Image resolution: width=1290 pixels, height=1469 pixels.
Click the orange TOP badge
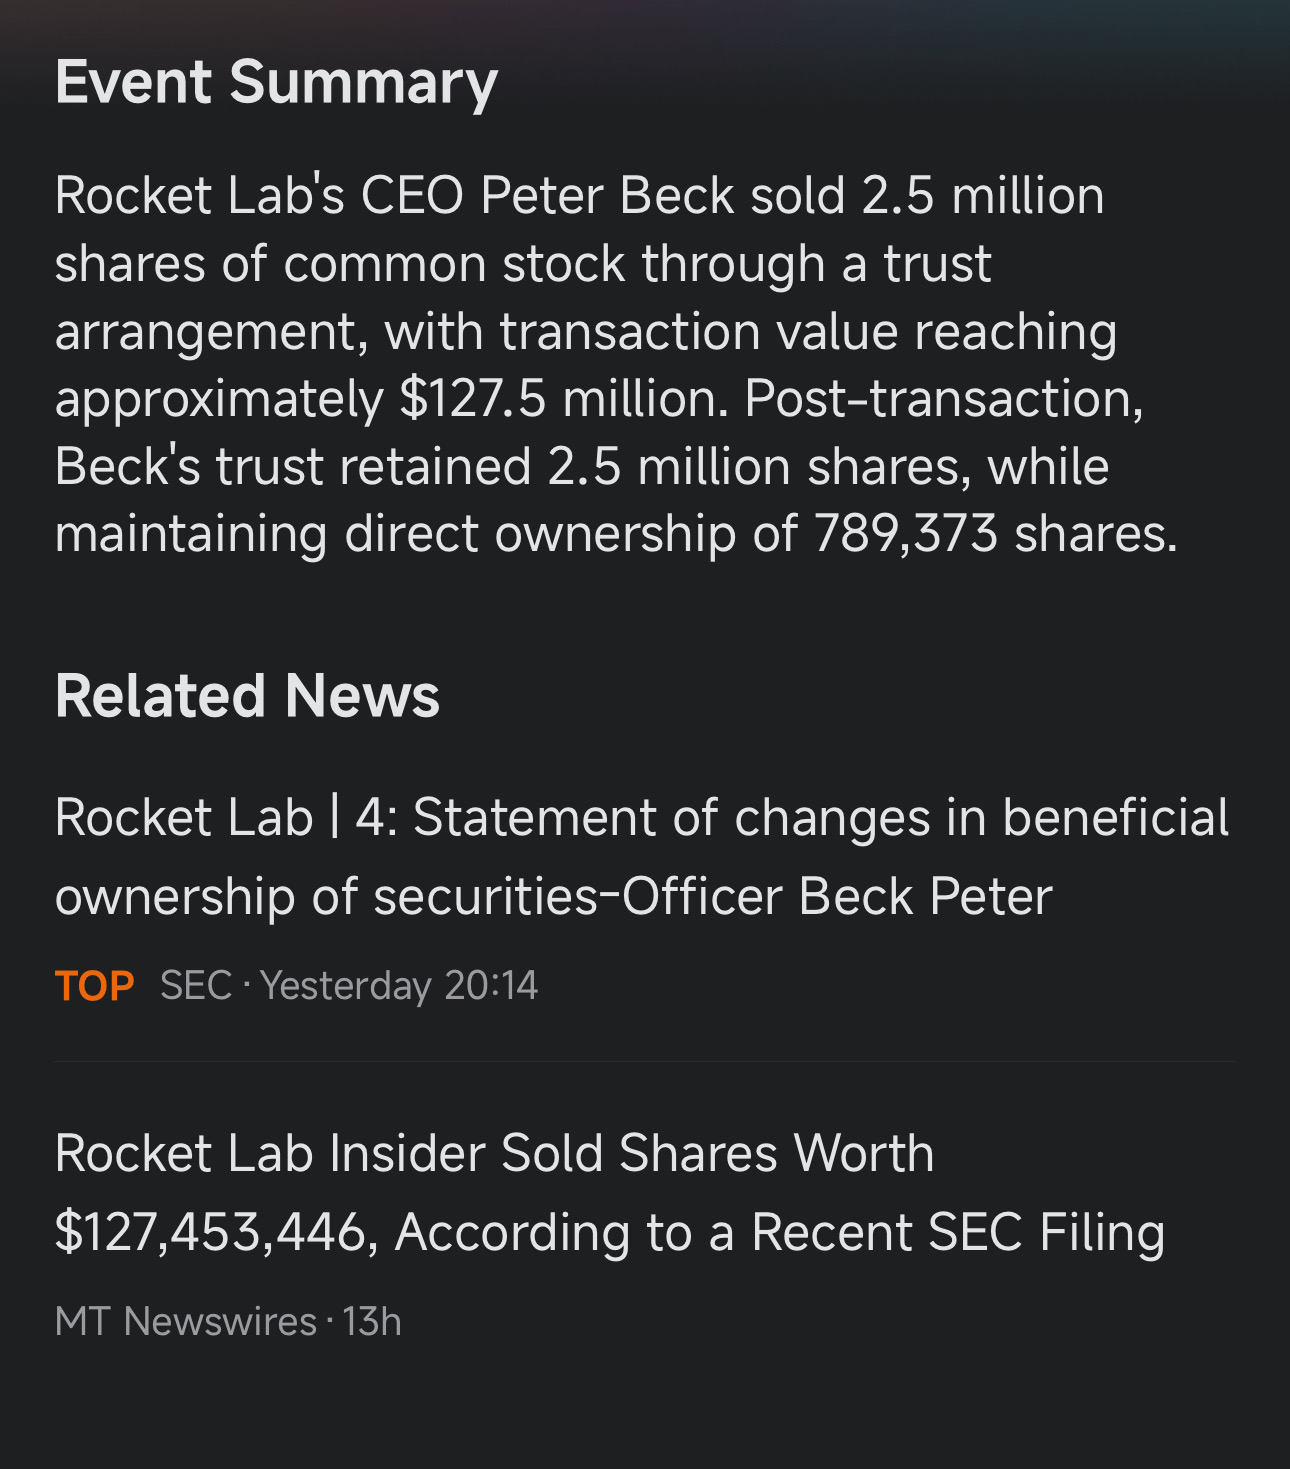click(x=94, y=986)
